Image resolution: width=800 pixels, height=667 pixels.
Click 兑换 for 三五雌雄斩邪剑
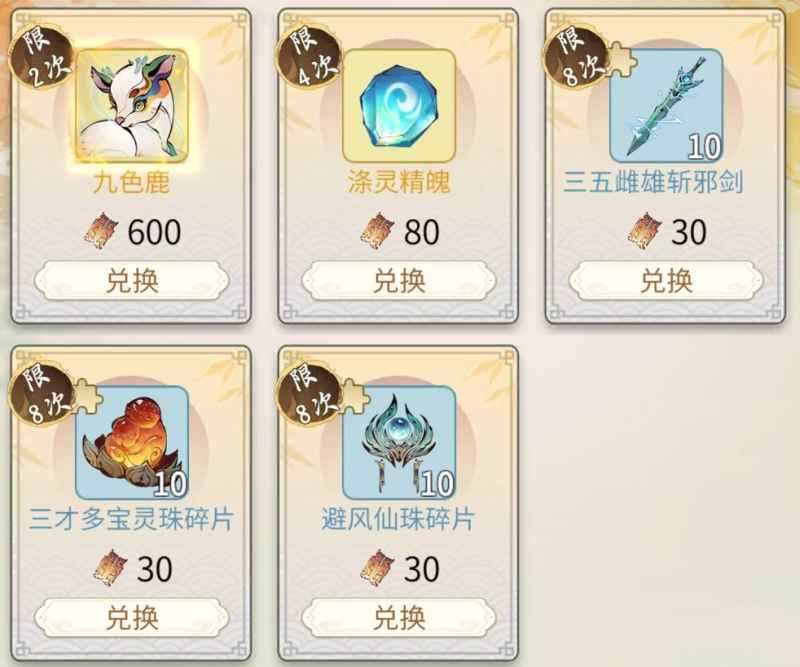666,281
